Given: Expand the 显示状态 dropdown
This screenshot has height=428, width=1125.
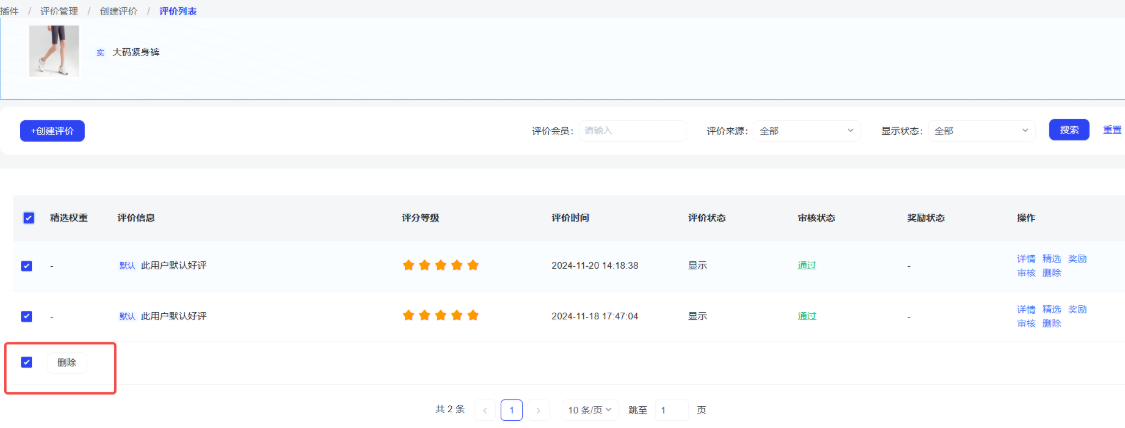Looking at the screenshot, I should point(981,131).
